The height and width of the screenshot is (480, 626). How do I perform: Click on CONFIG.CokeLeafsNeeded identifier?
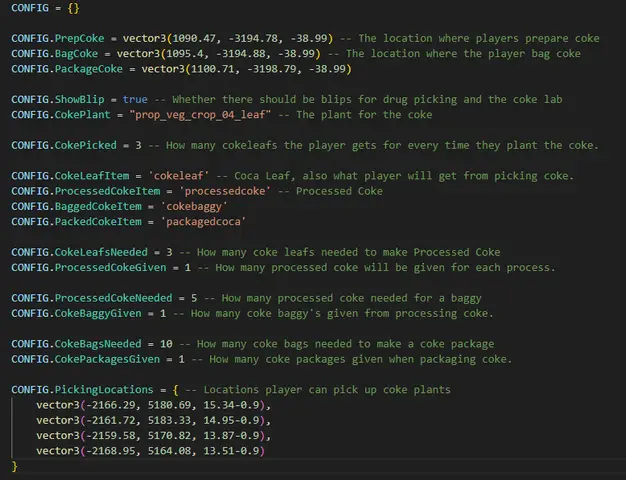(79, 252)
